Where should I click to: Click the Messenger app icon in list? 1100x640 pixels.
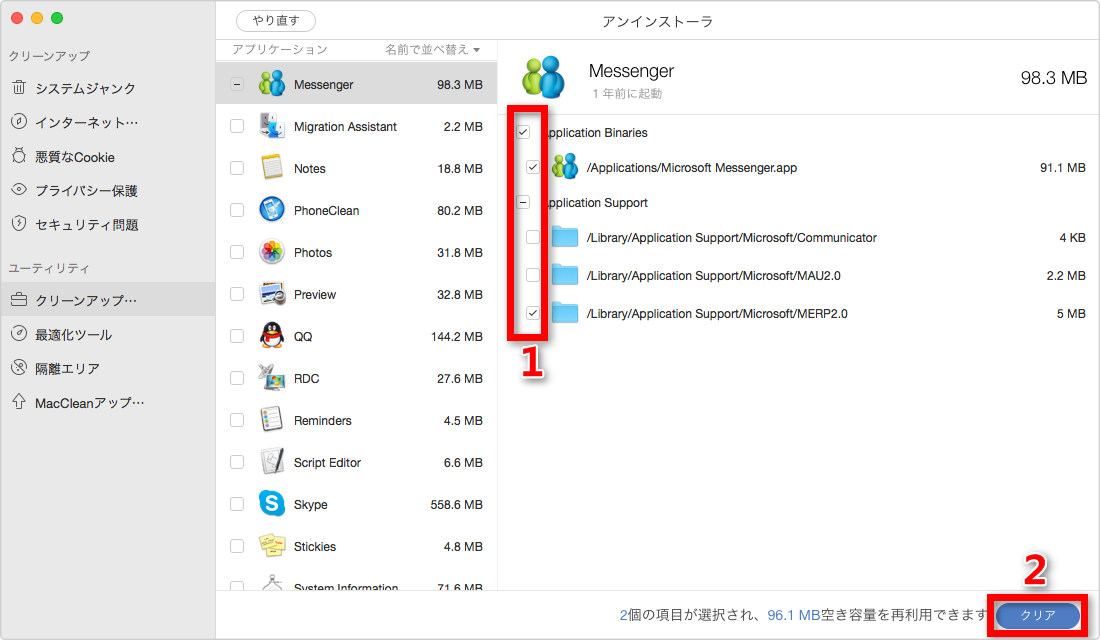coord(271,84)
